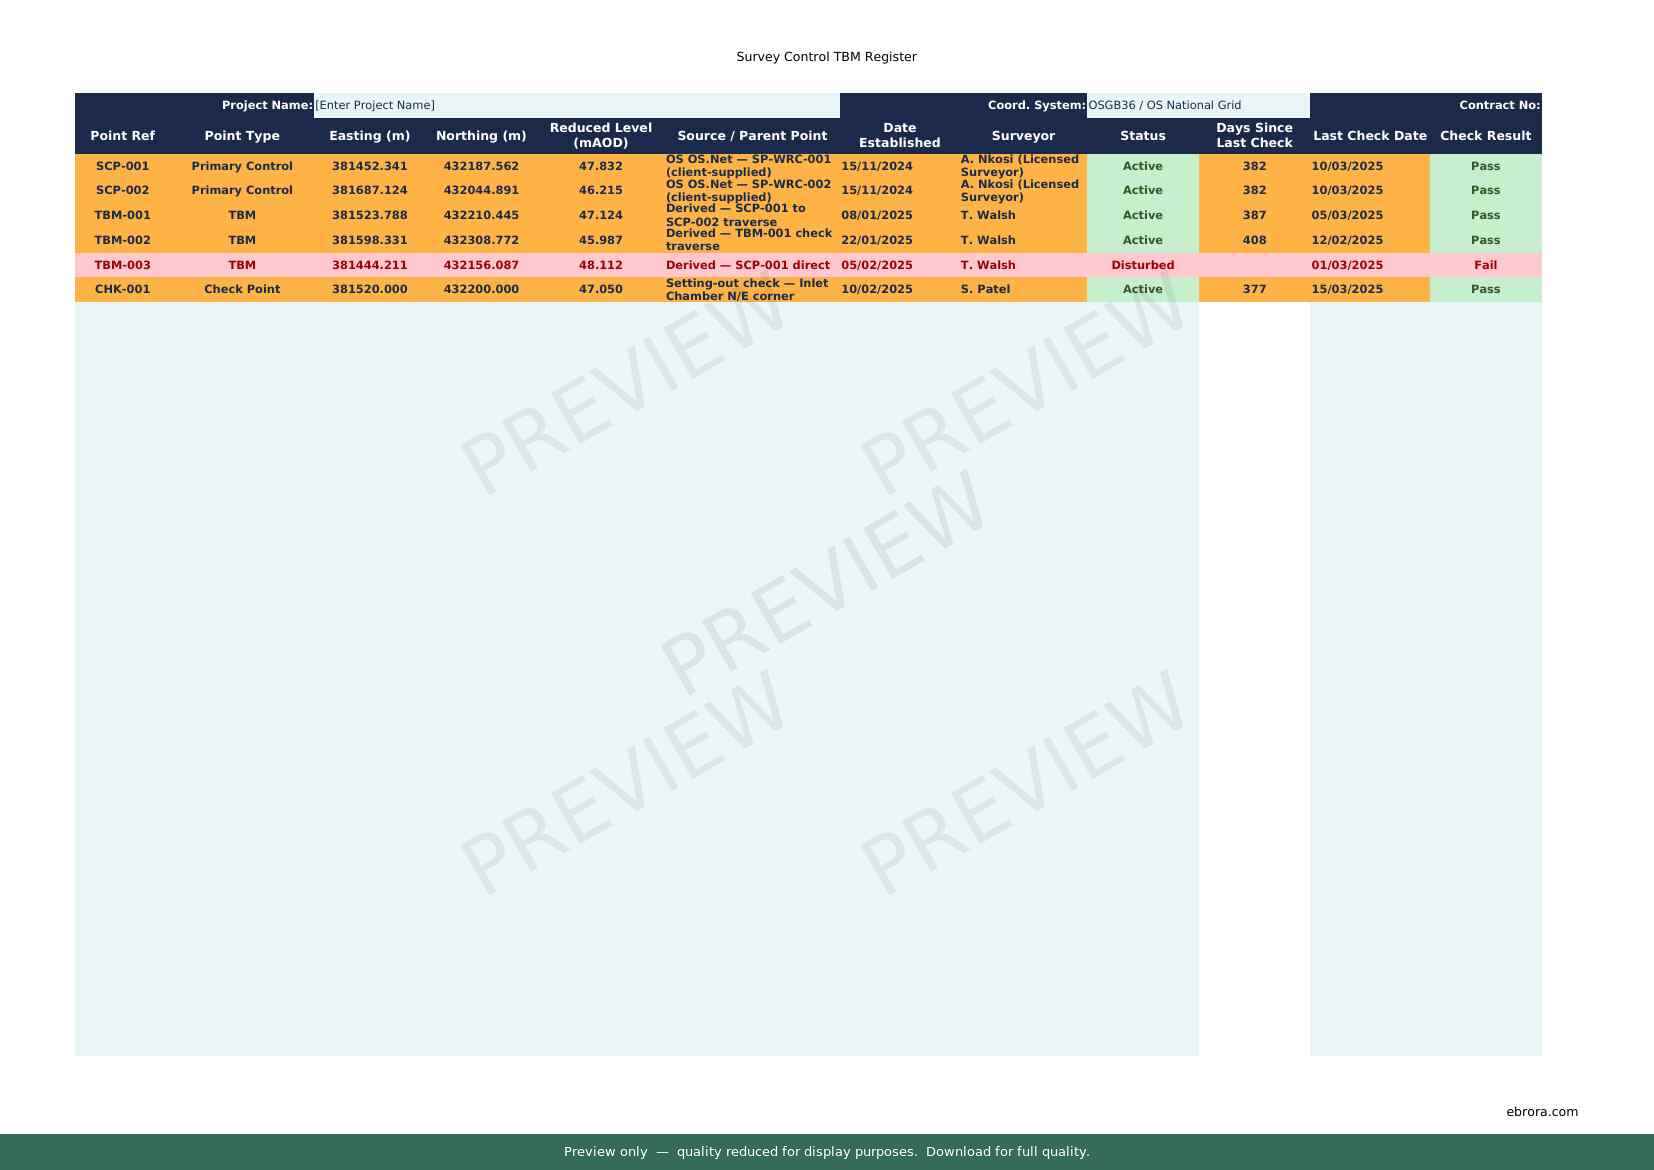Click the Source / Parent Point header

pyautogui.click(x=752, y=136)
